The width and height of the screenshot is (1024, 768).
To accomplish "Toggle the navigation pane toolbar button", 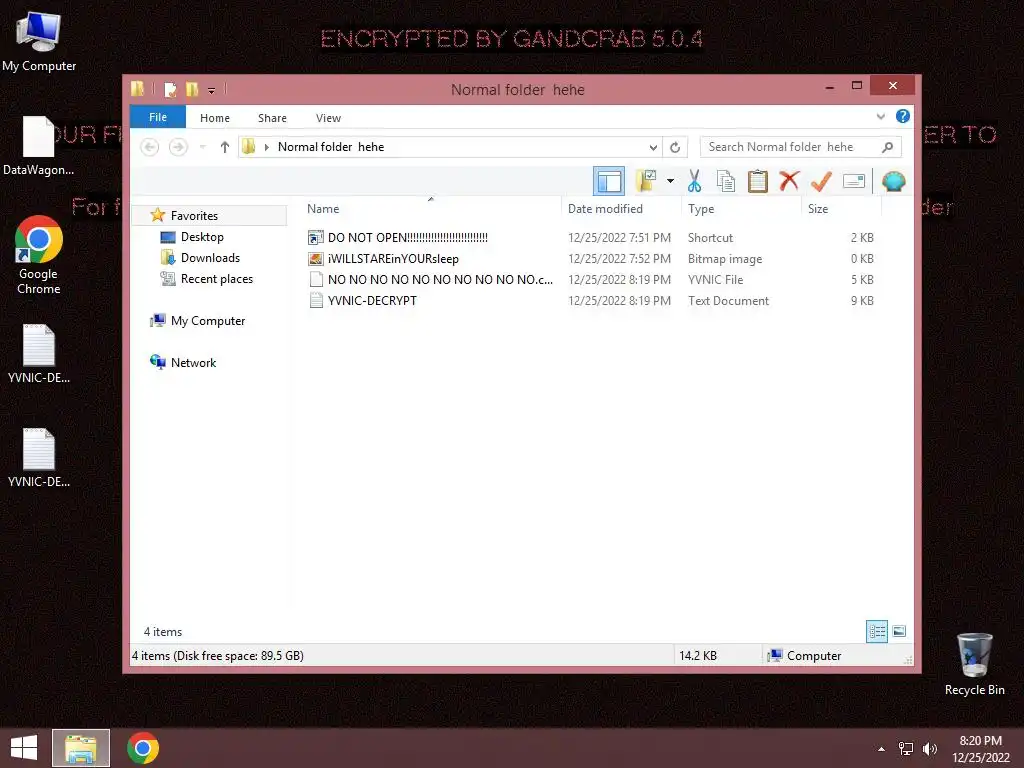I will coord(609,182).
